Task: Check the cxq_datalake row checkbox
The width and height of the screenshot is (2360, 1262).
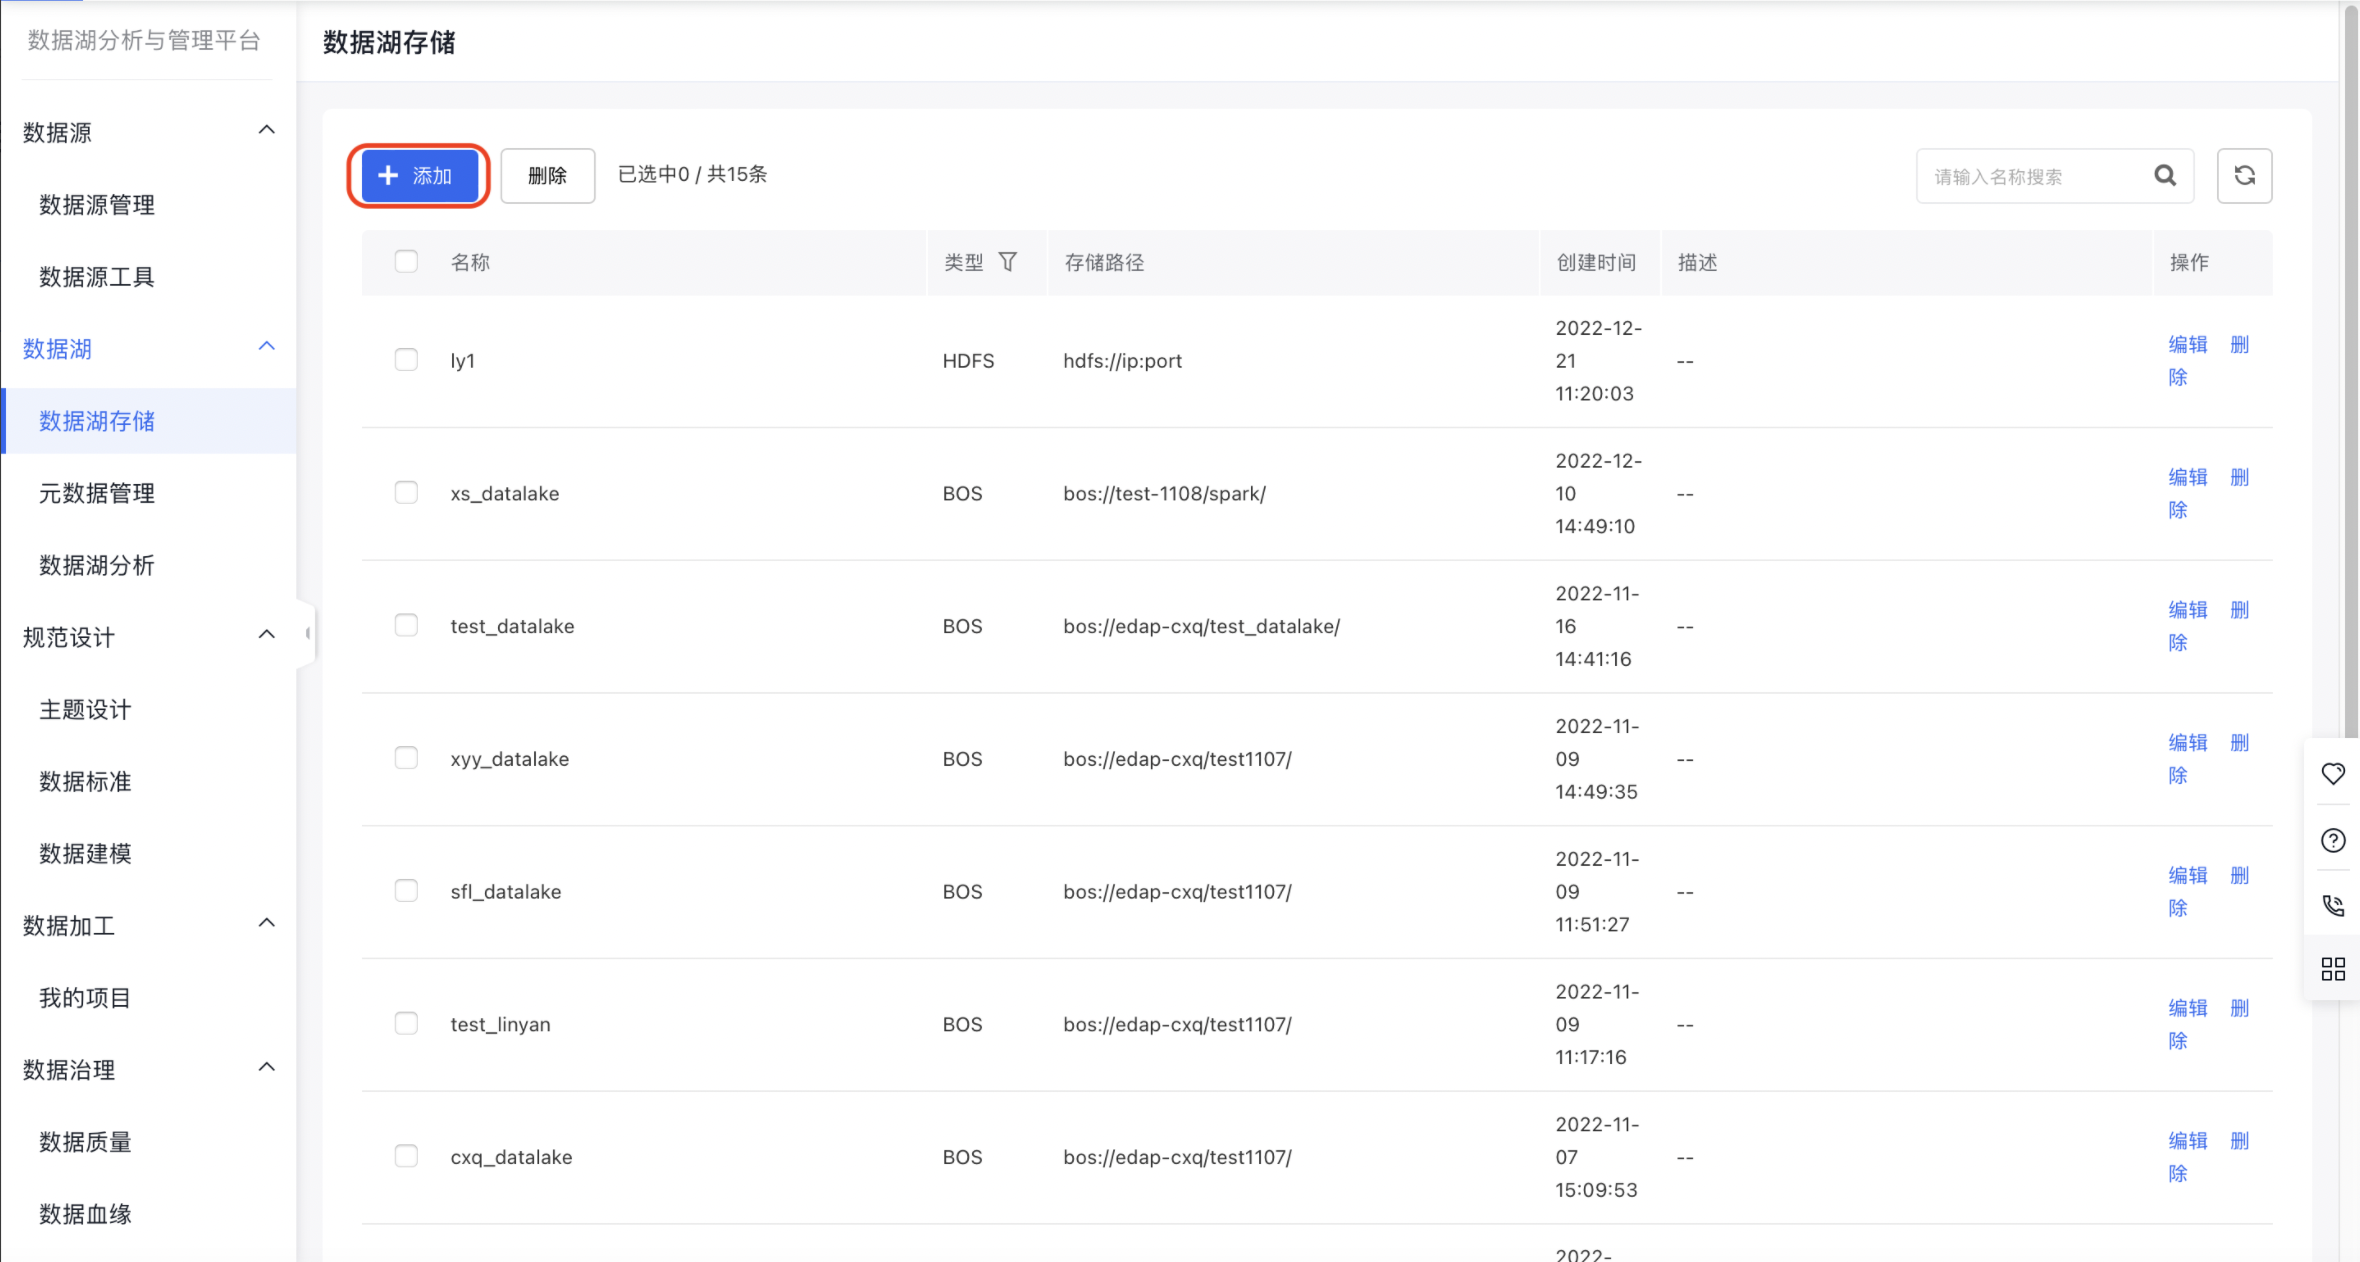Action: click(406, 1156)
